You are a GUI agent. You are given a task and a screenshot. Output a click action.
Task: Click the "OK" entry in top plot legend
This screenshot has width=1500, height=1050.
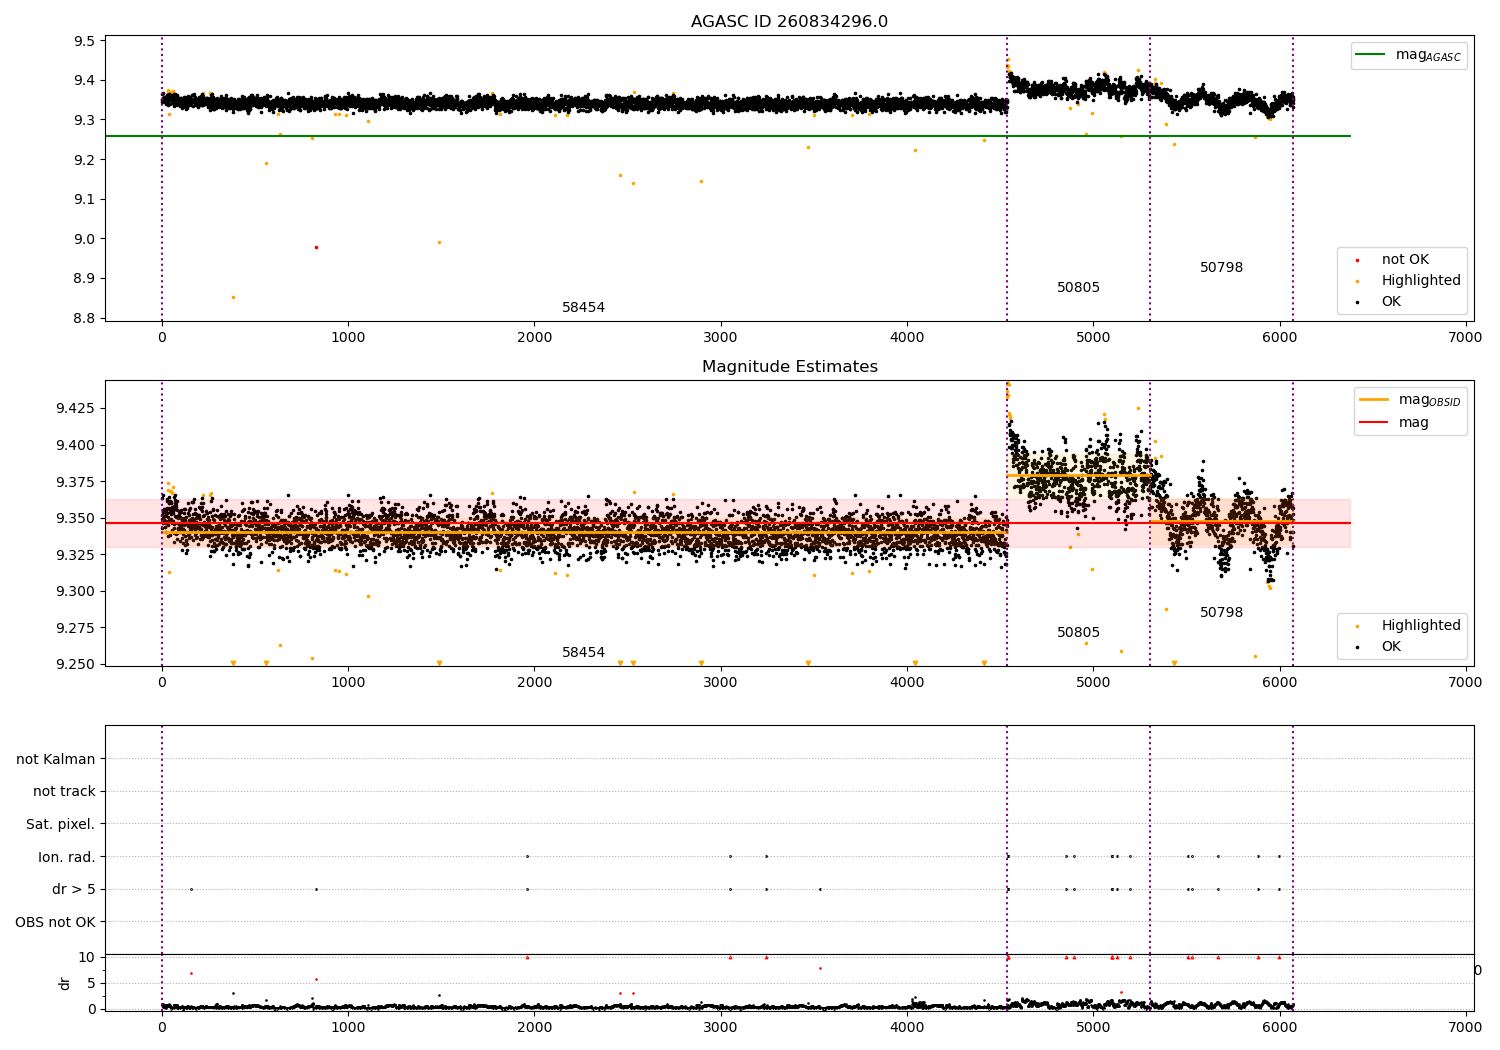coord(1391,302)
